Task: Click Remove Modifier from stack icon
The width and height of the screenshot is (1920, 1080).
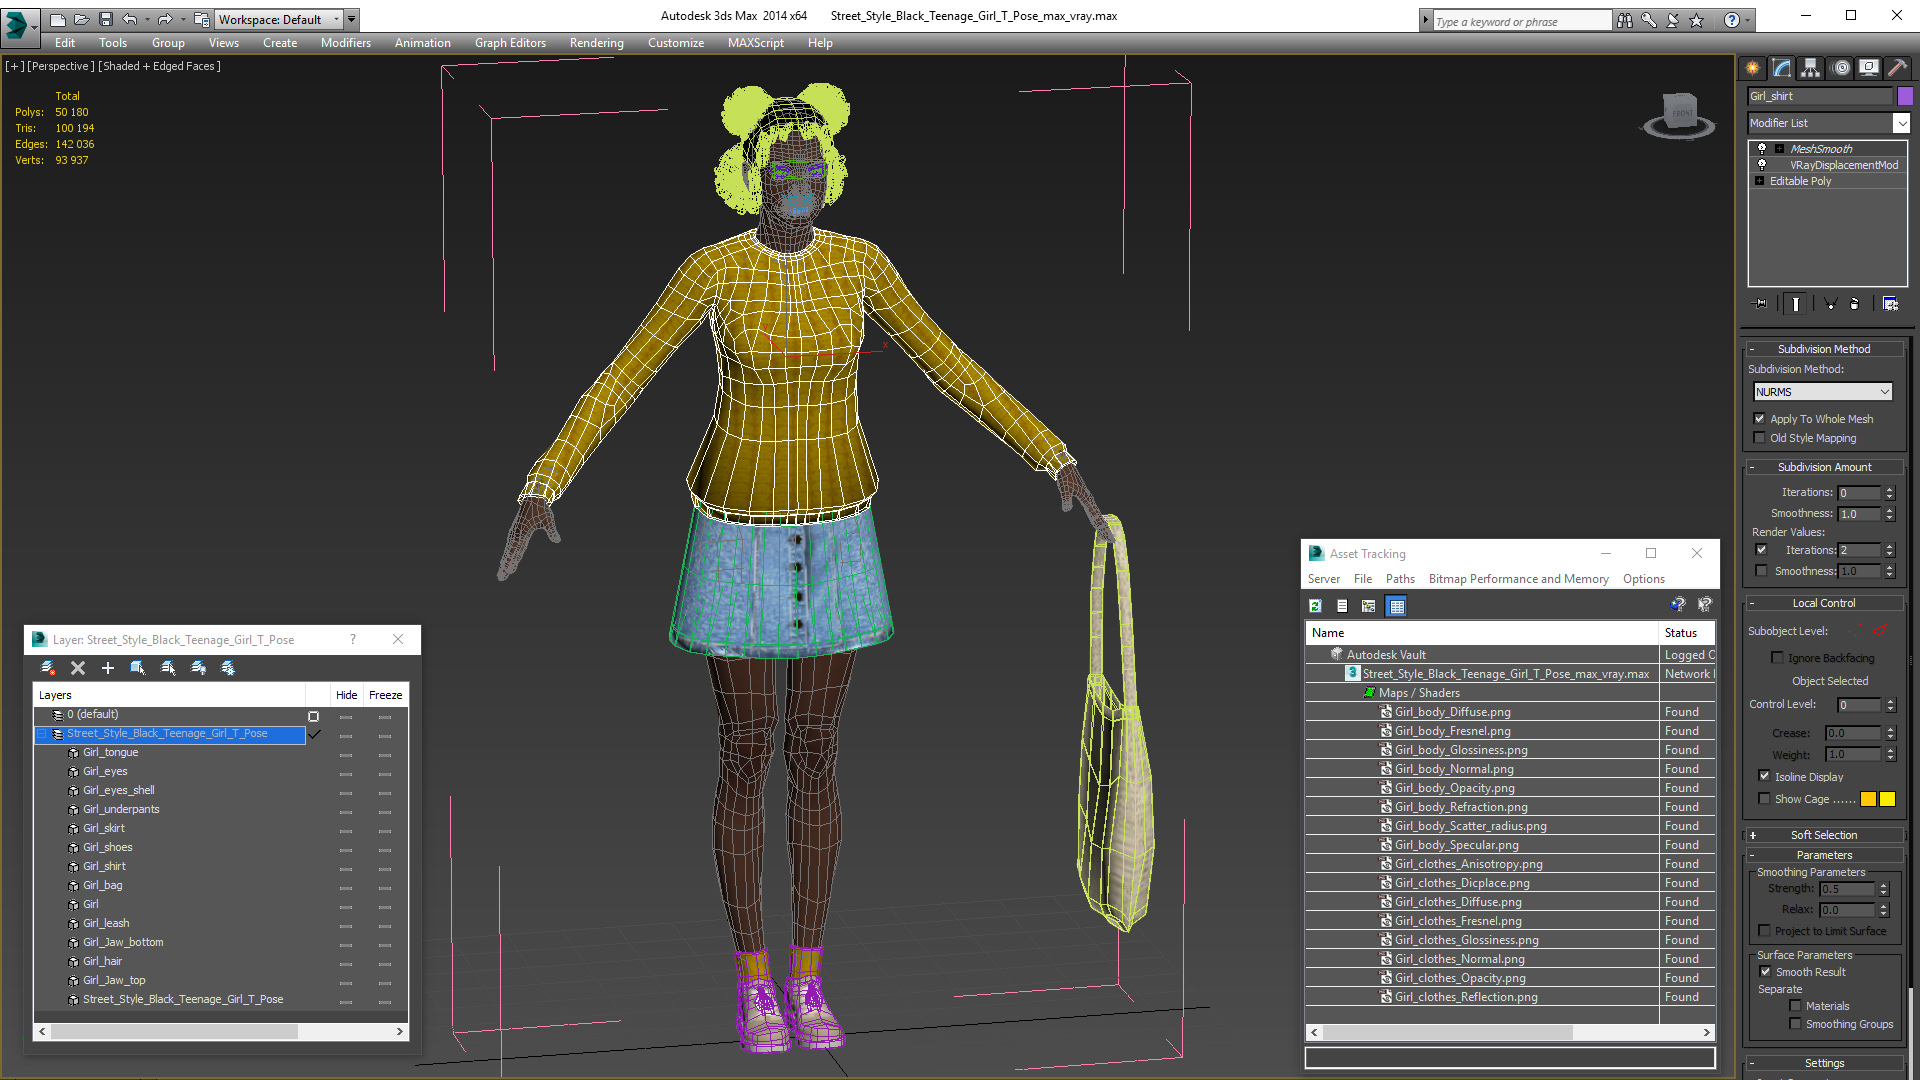Action: pyautogui.click(x=1855, y=303)
